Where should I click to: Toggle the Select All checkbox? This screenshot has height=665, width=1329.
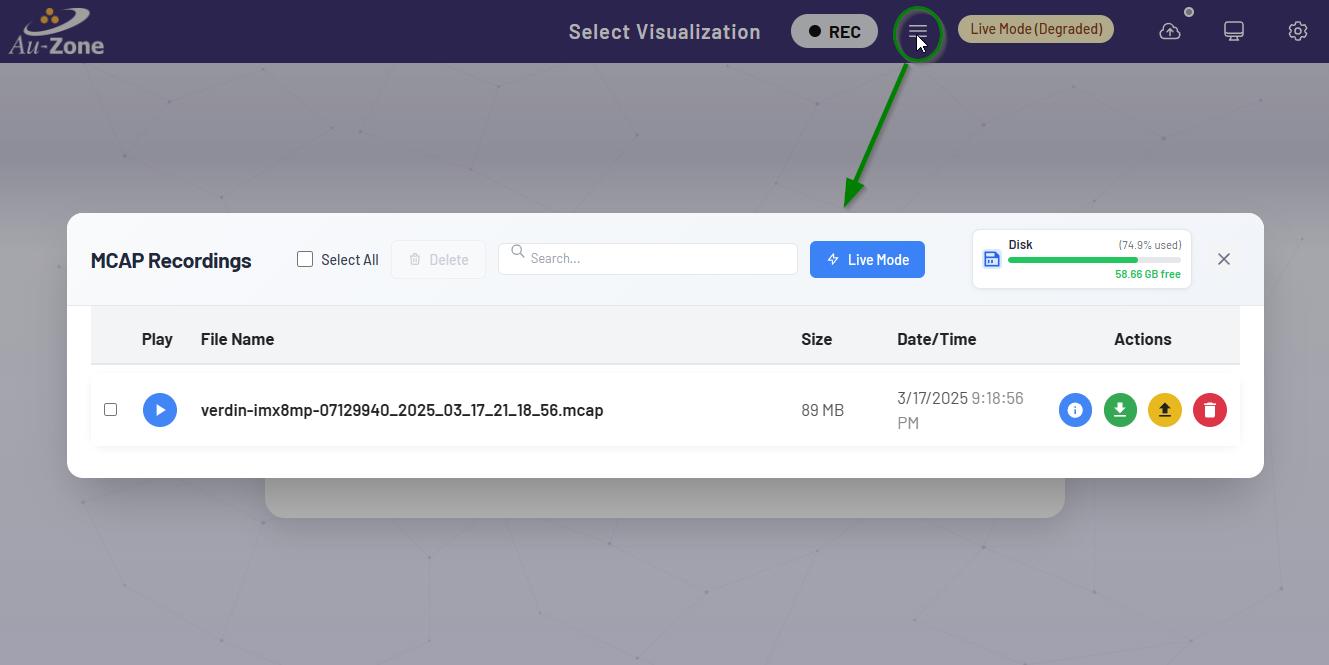click(306, 260)
